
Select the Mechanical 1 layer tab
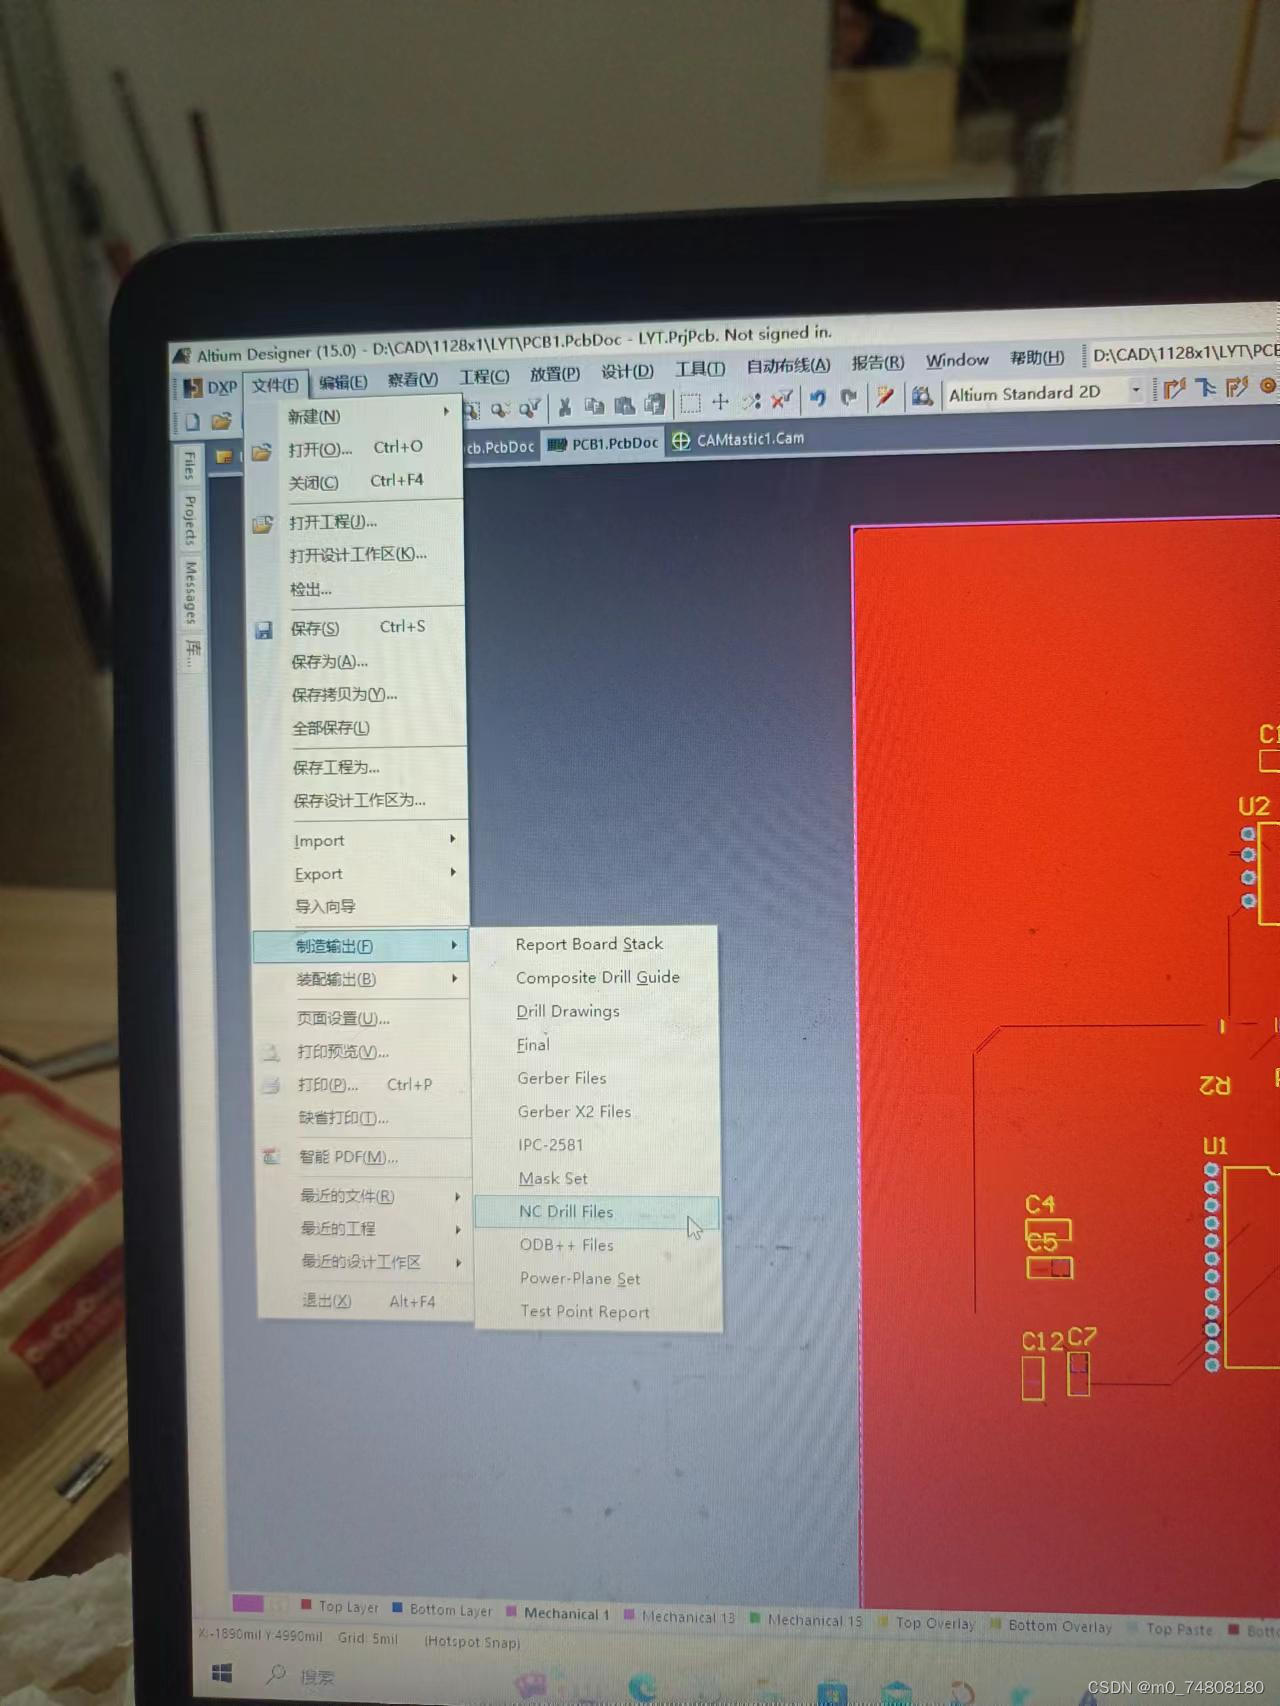pos(558,1613)
